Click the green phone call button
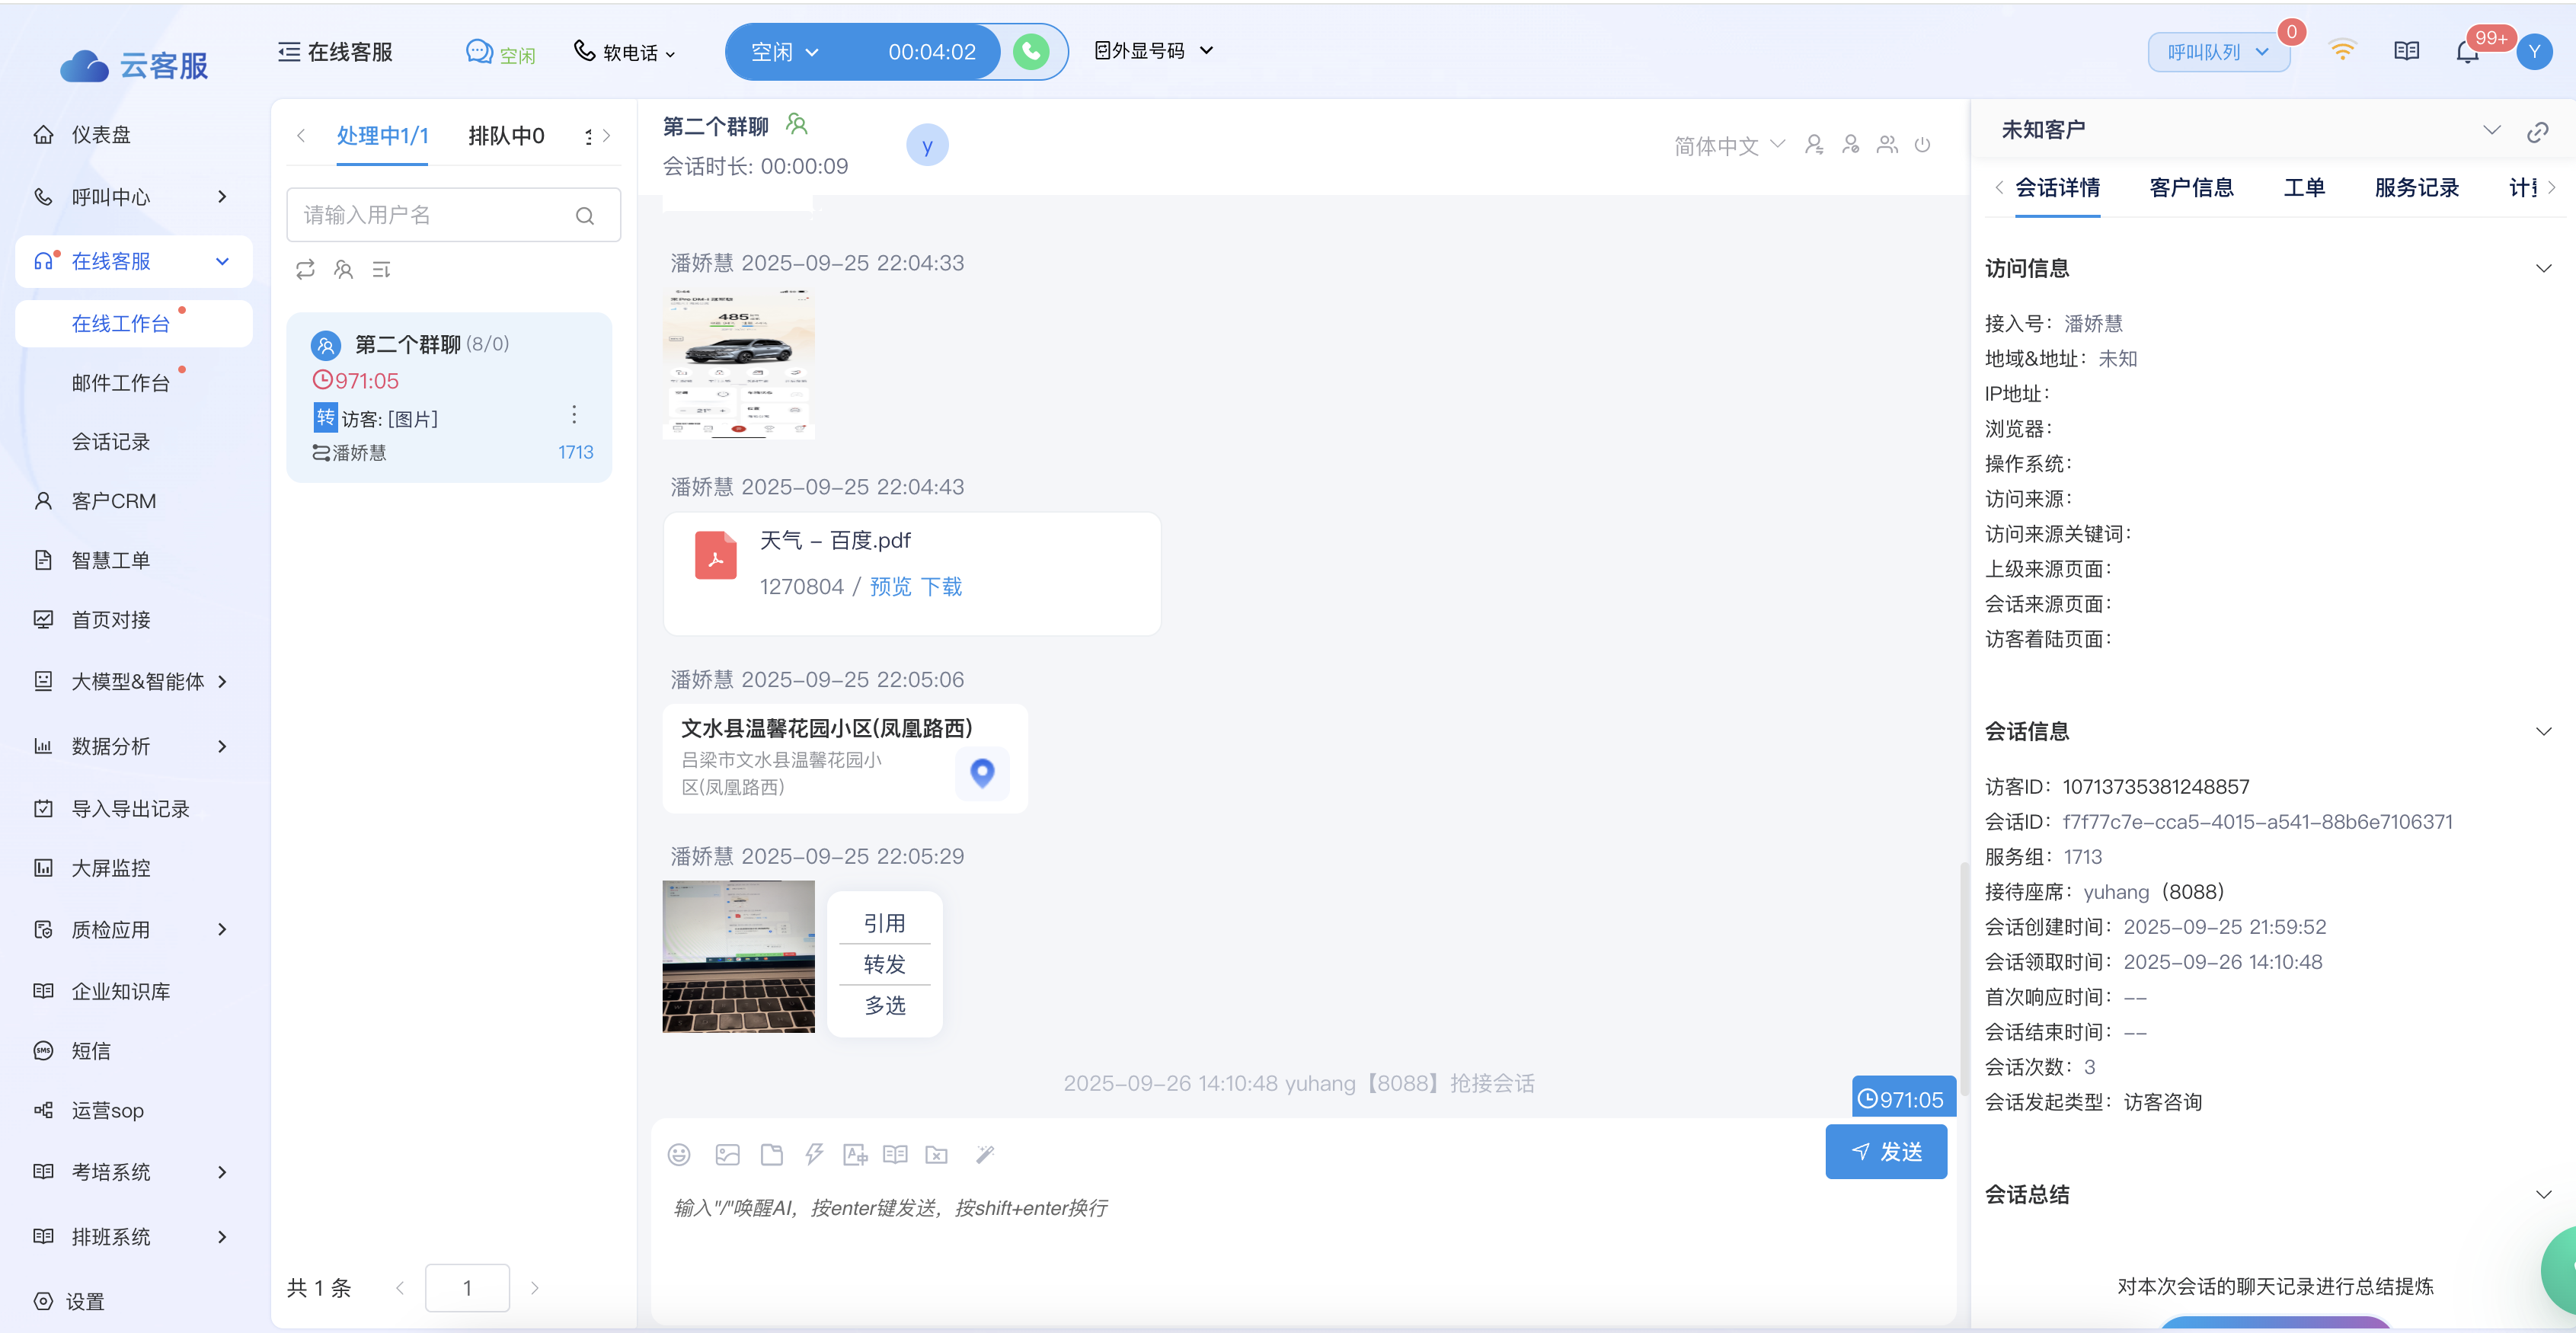Viewport: 2576px width, 1333px height. click(1031, 52)
